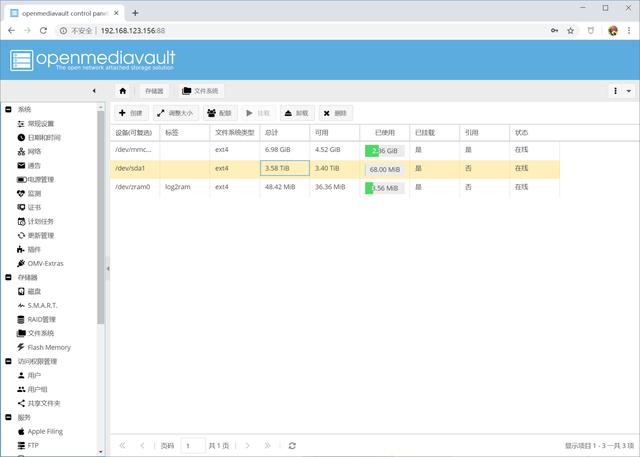Select 文件系统 in the sidebar tree
The height and width of the screenshot is (457, 640).
(36, 333)
